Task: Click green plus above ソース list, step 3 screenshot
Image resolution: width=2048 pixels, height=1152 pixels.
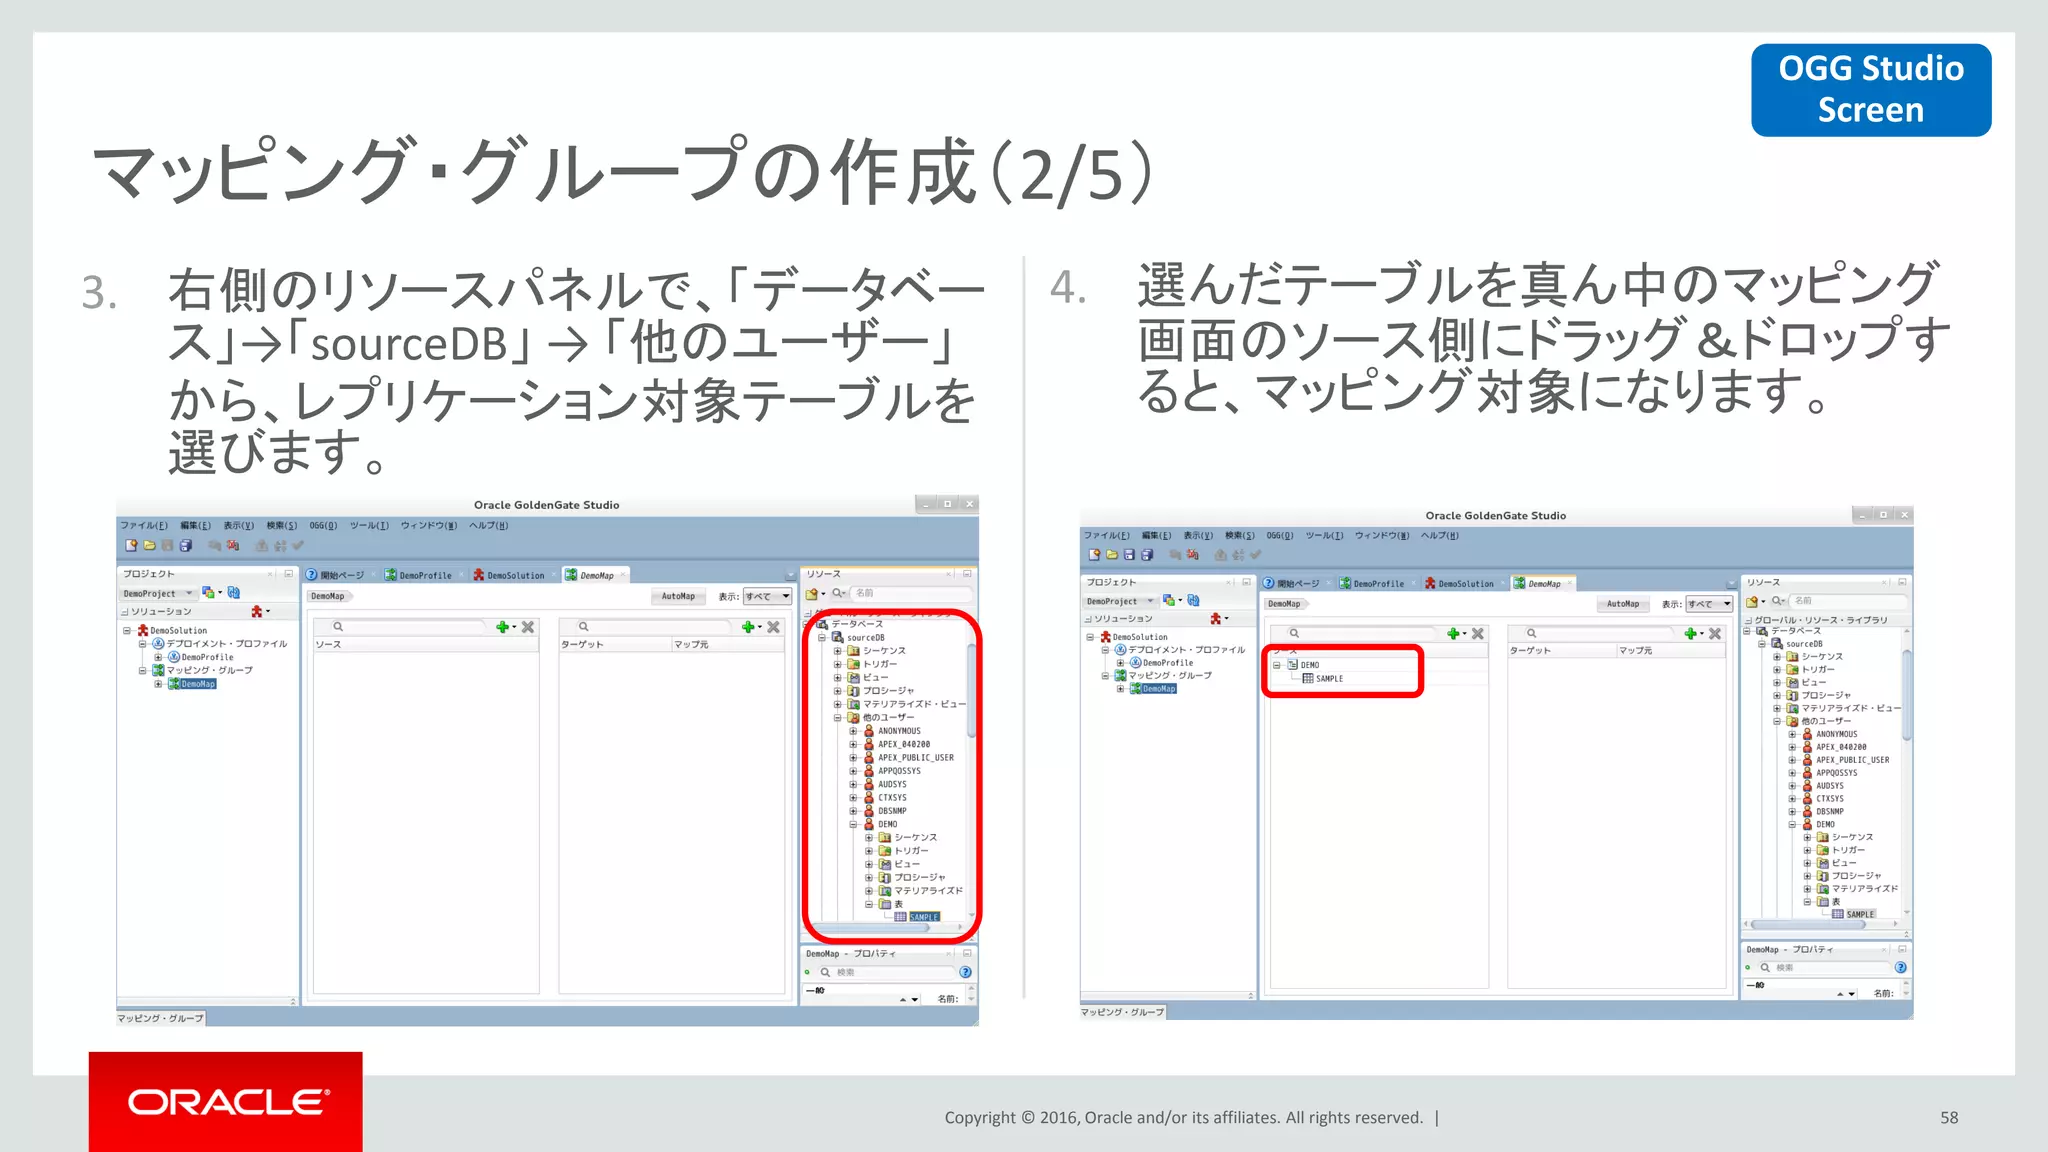Action: point(503,627)
